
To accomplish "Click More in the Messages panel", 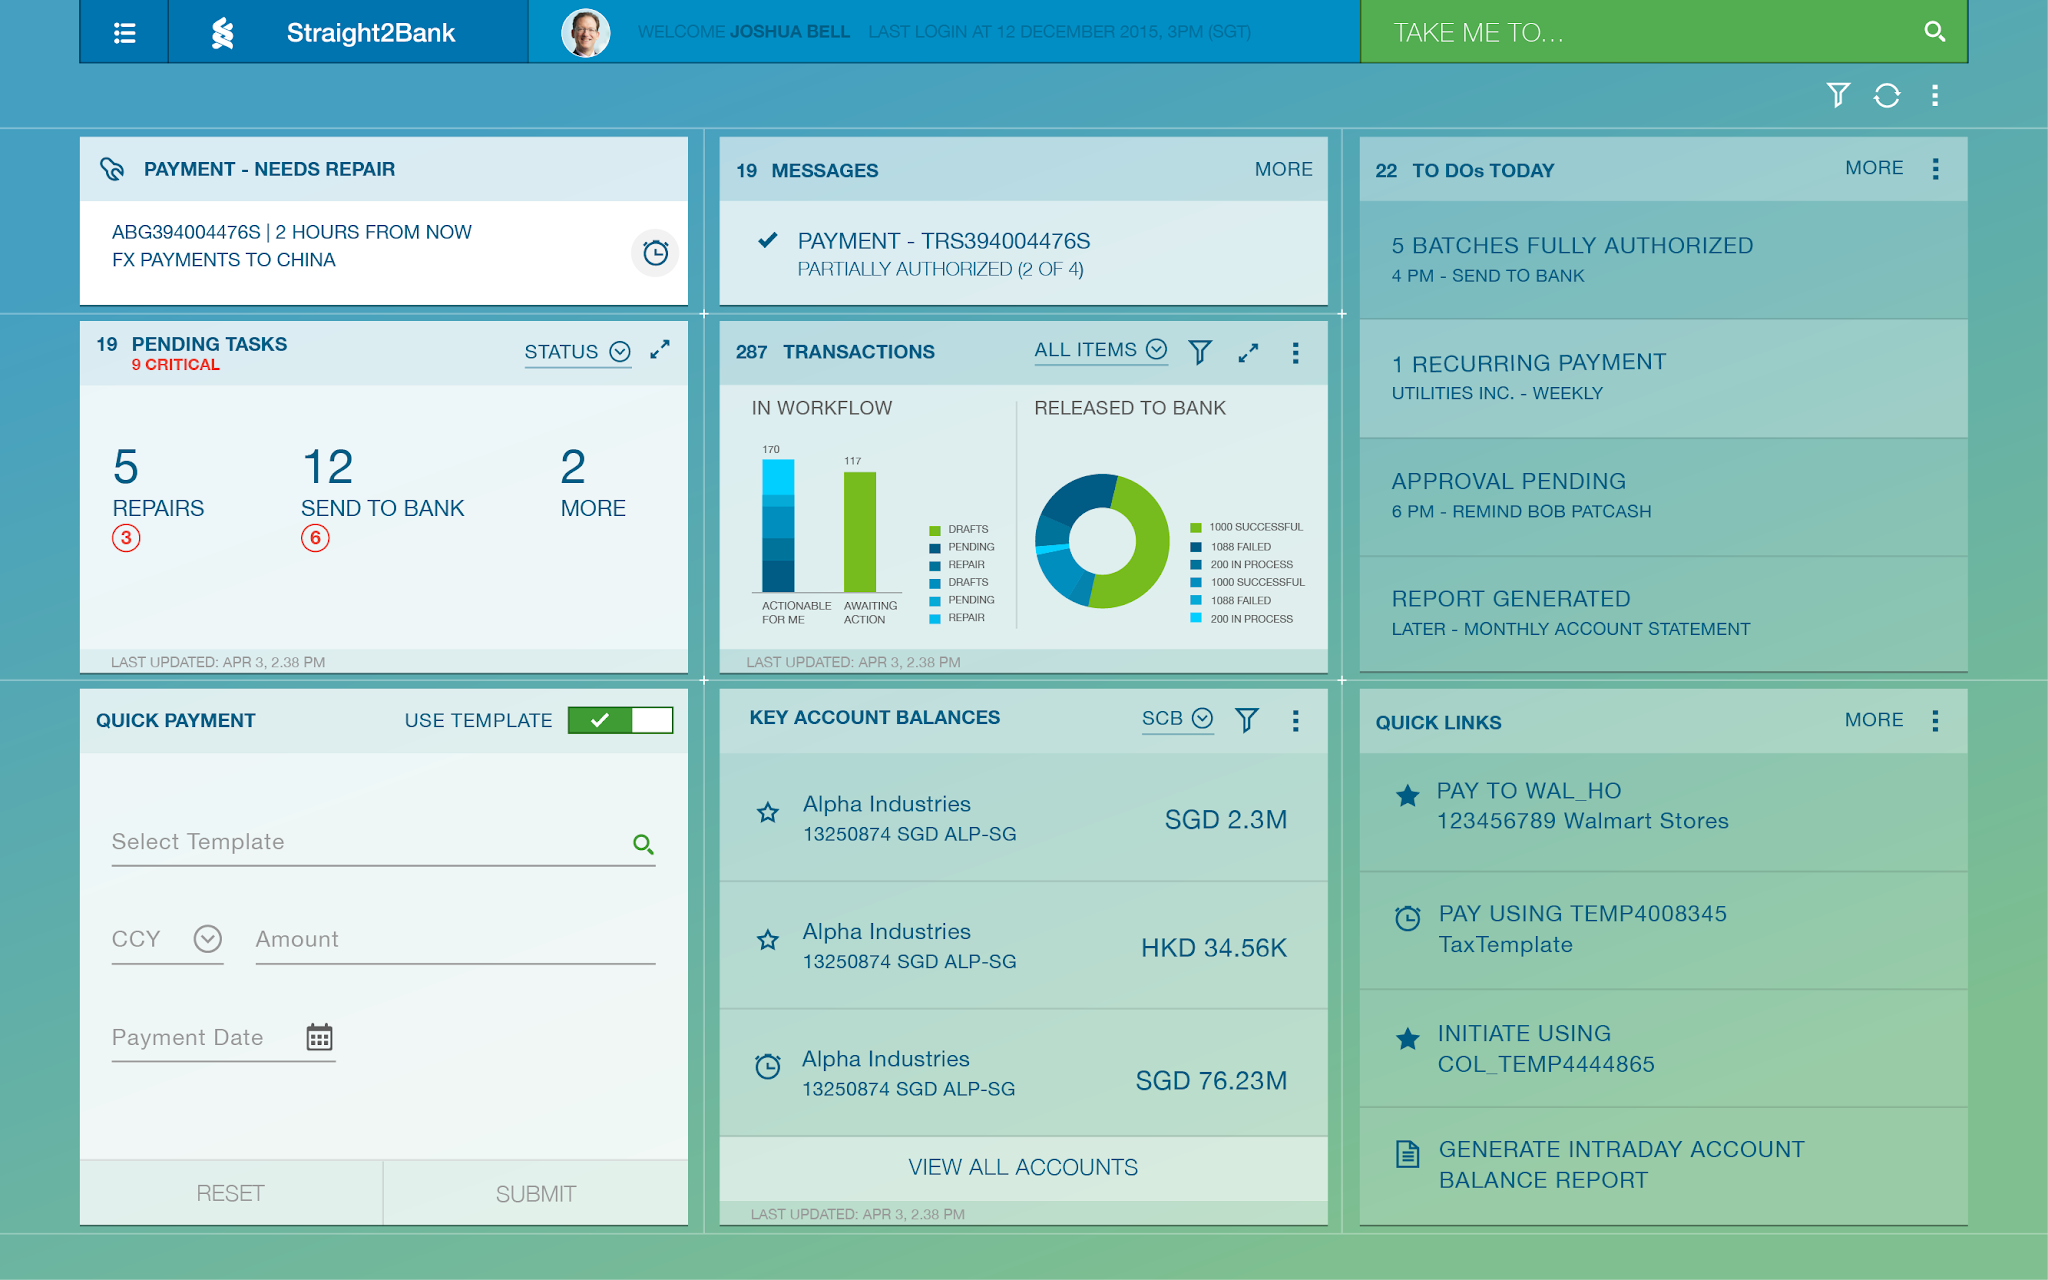I will (x=1283, y=170).
